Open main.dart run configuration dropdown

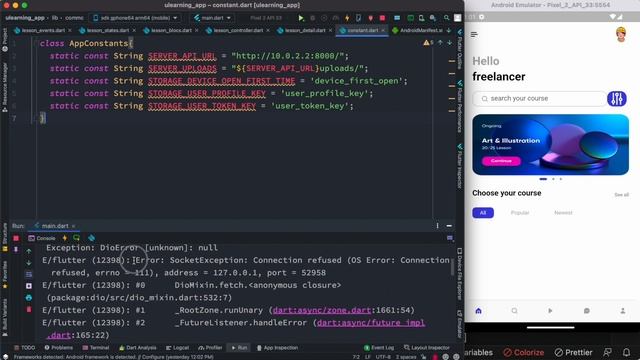point(213,18)
